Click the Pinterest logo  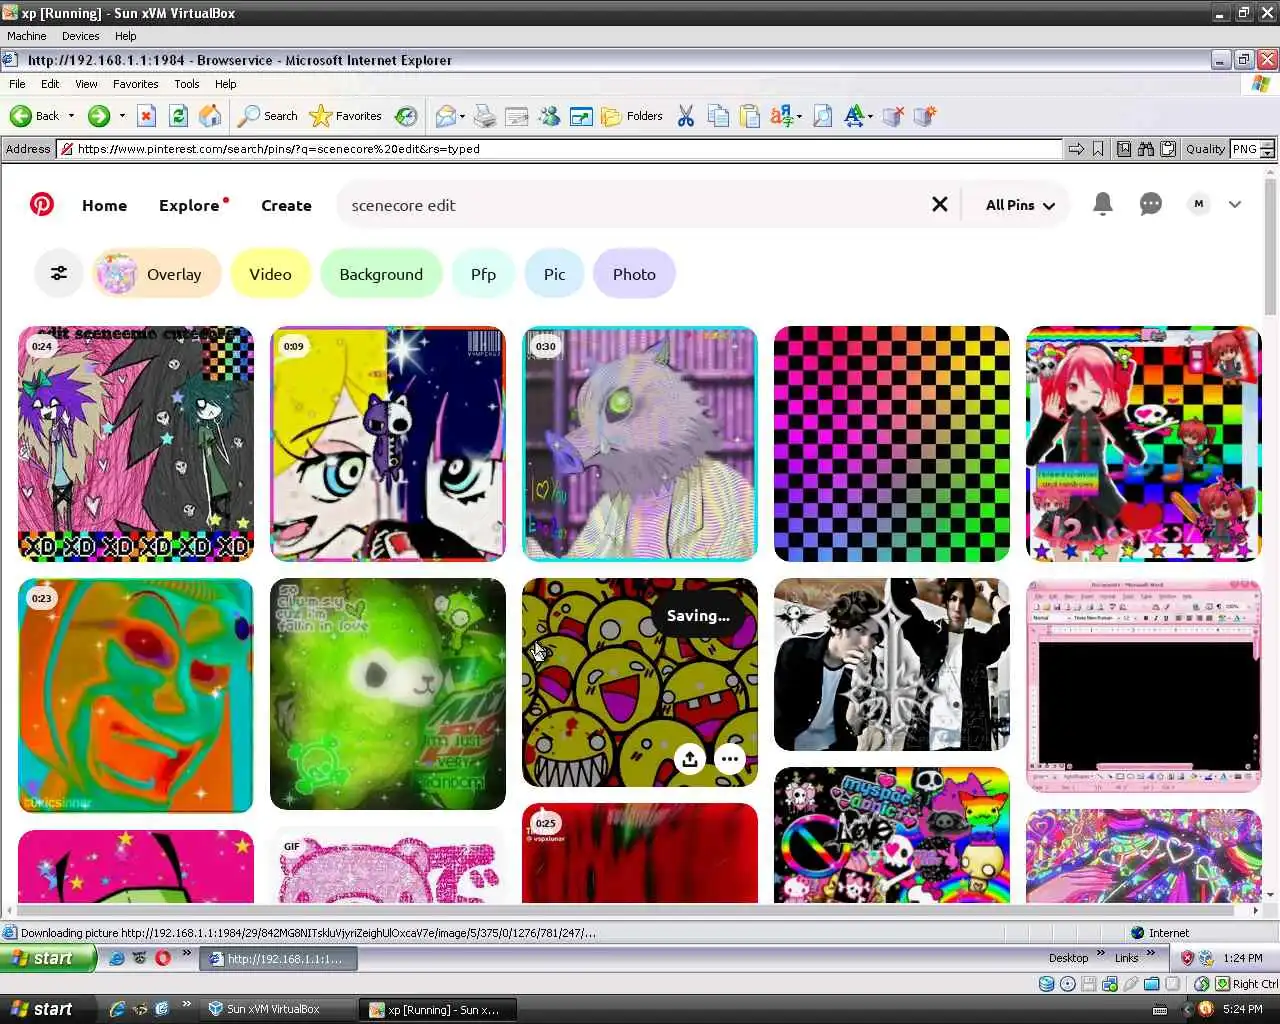(x=42, y=204)
